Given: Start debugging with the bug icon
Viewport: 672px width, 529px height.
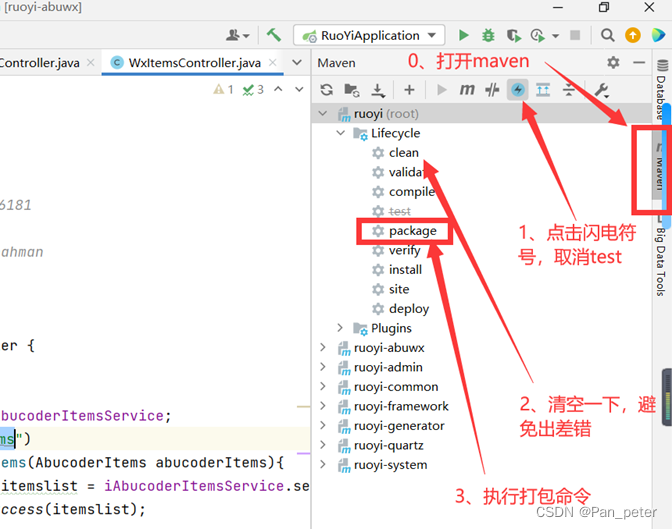Looking at the screenshot, I should tap(488, 35).
